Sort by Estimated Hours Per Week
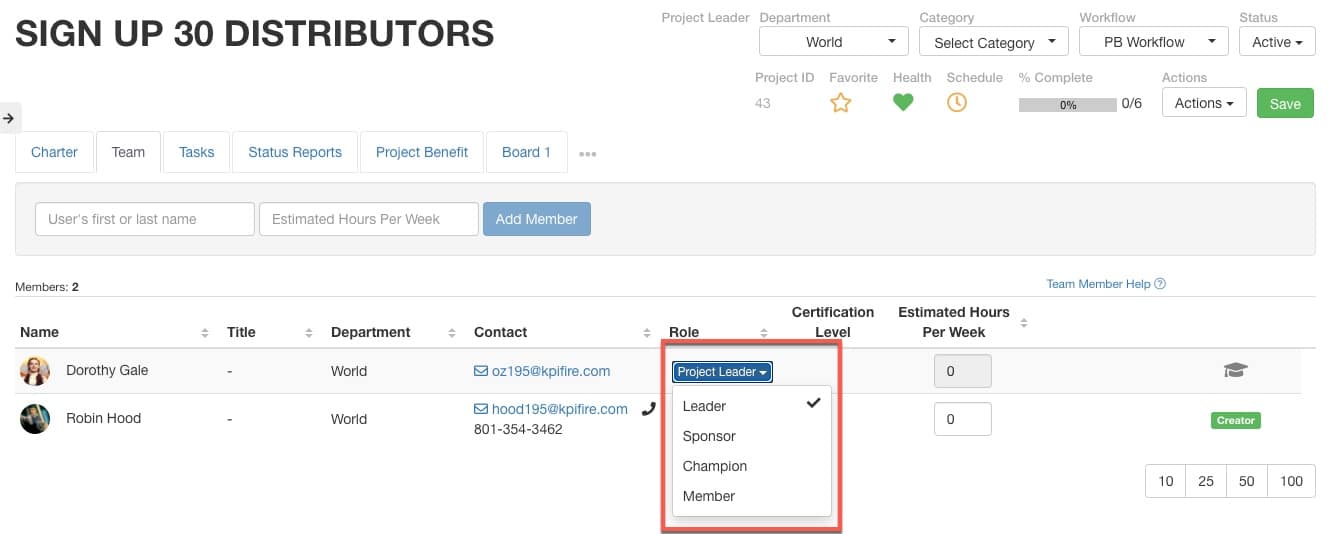The width and height of the screenshot is (1331, 534). point(1023,322)
